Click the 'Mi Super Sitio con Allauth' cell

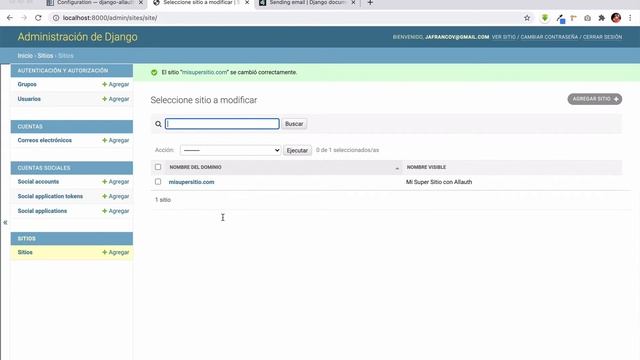pos(439,182)
